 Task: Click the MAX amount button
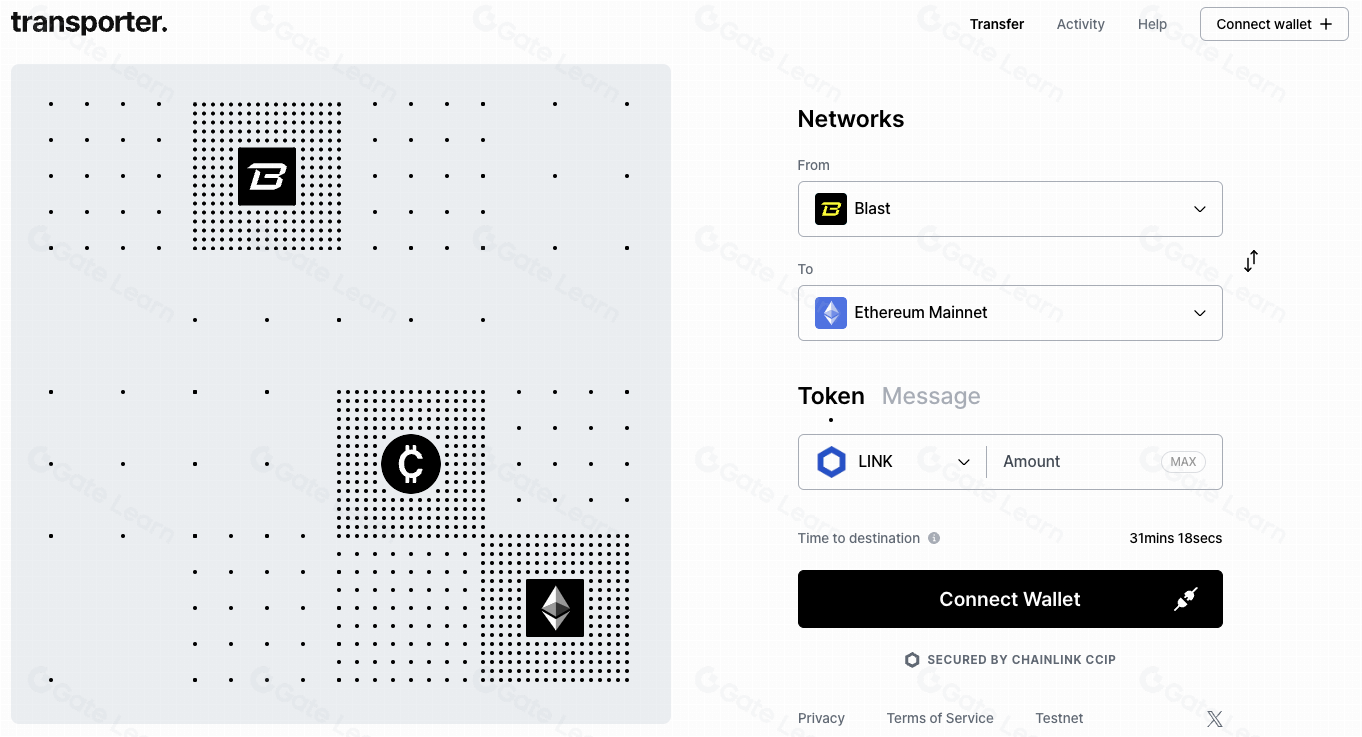click(x=1183, y=462)
